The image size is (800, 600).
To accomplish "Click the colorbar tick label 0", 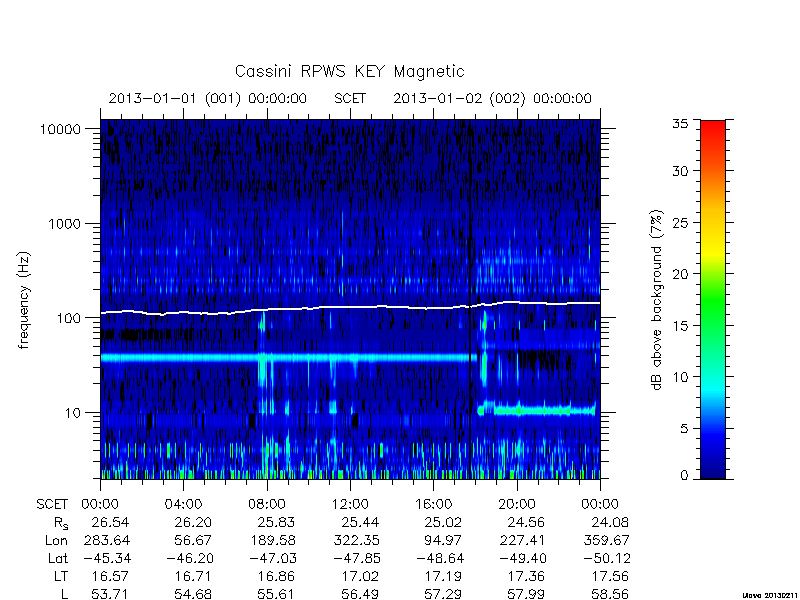I will [684, 476].
